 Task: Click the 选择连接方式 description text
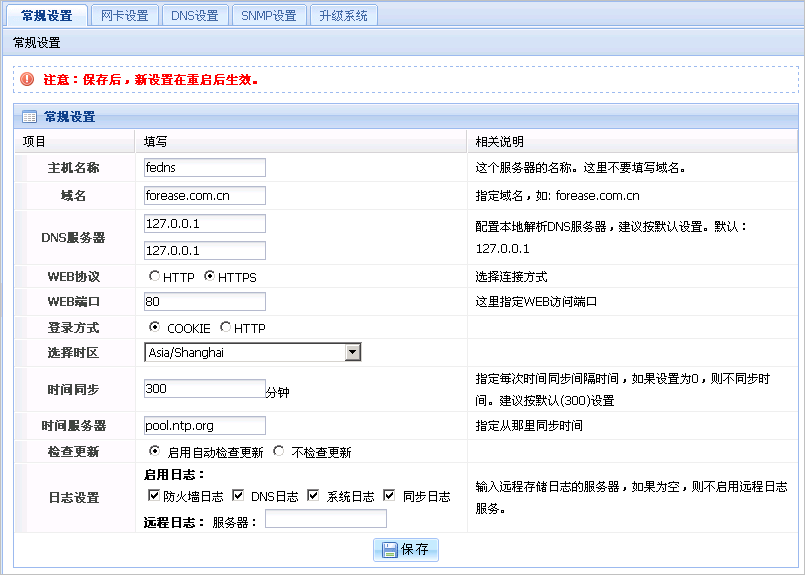coord(511,277)
